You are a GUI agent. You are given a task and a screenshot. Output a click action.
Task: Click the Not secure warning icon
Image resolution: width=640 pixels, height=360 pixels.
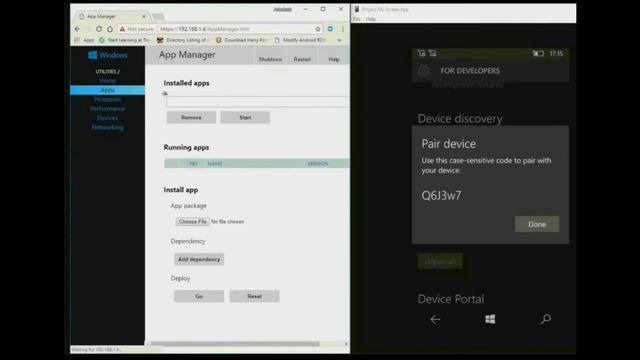coord(122,29)
